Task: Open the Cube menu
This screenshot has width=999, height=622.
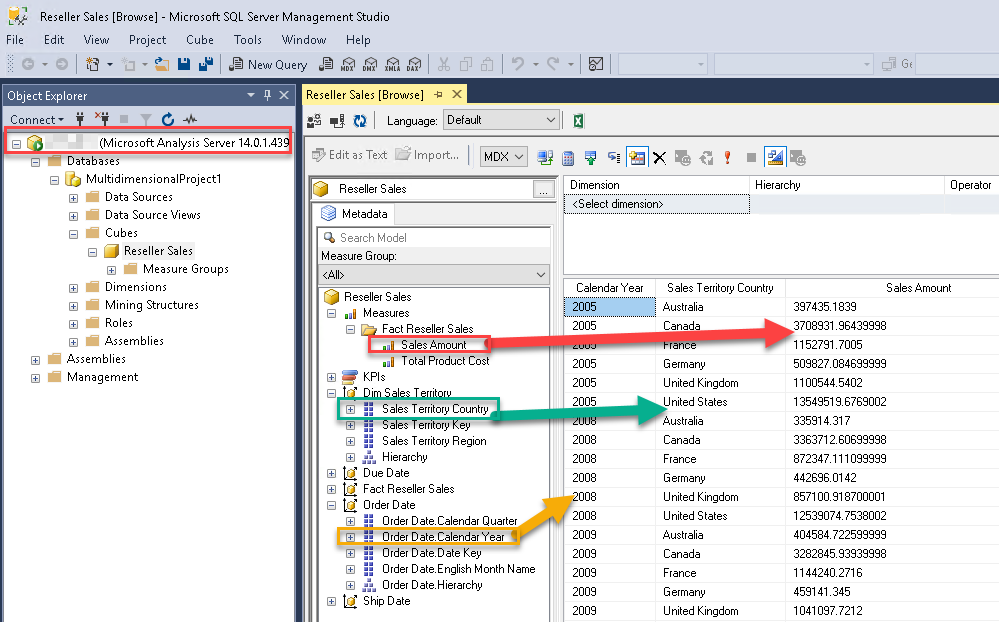Action: click(199, 40)
